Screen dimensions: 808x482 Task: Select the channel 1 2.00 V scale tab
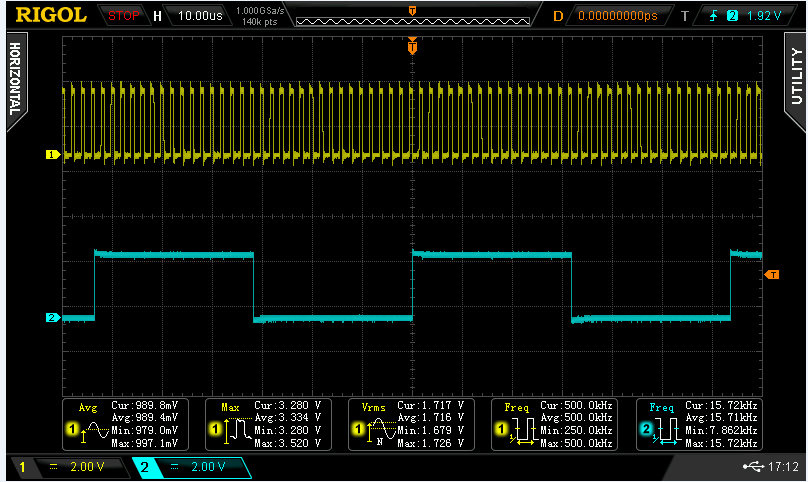(69, 467)
